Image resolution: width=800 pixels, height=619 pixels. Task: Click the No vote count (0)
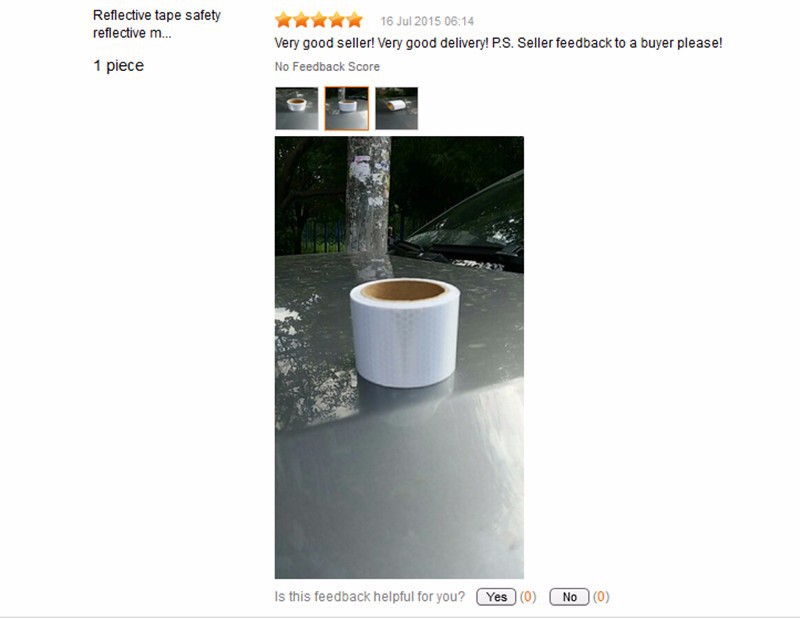(601, 597)
